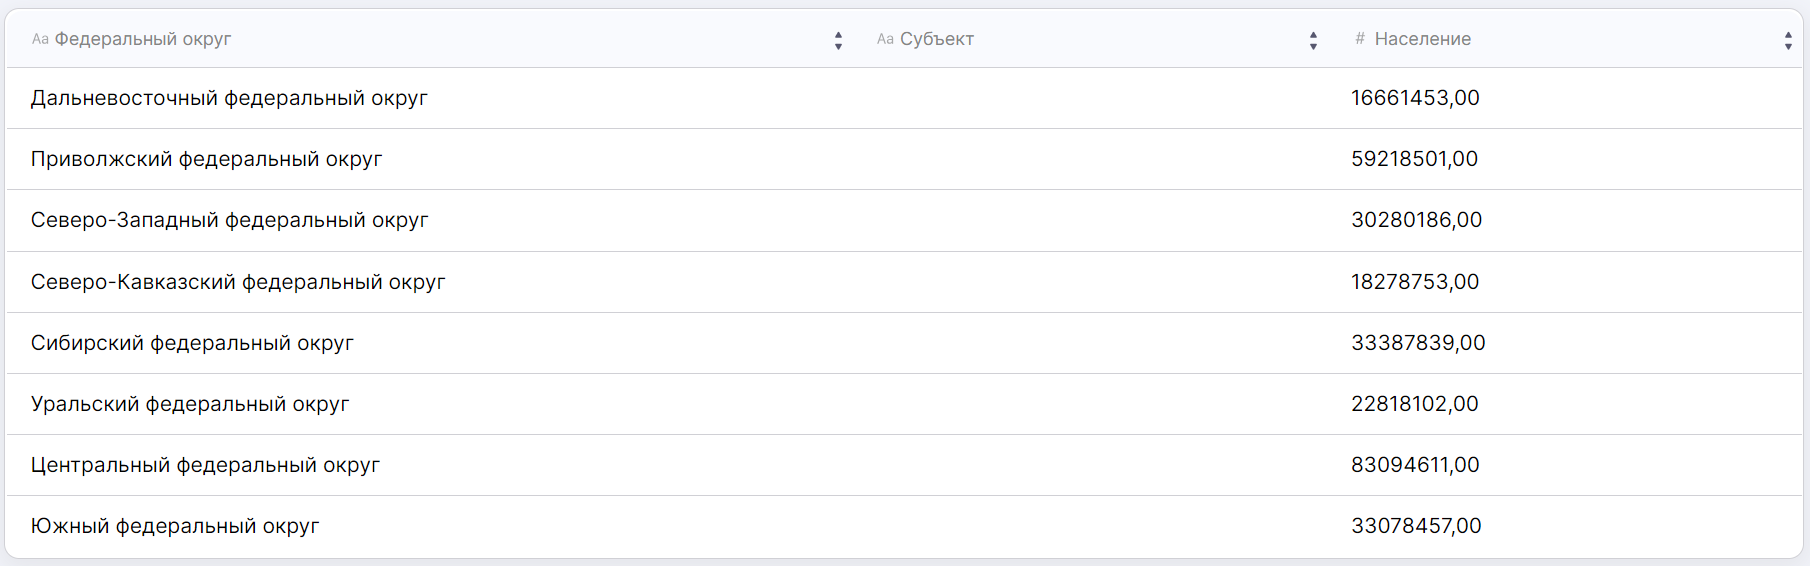
Task: Select the Дальневосточный федеральный округ row
Action: click(x=229, y=98)
